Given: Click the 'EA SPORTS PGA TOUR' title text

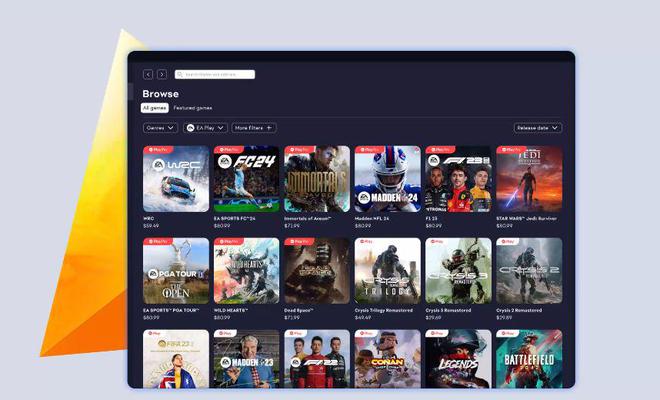Looking at the screenshot, I should [x=171, y=310].
